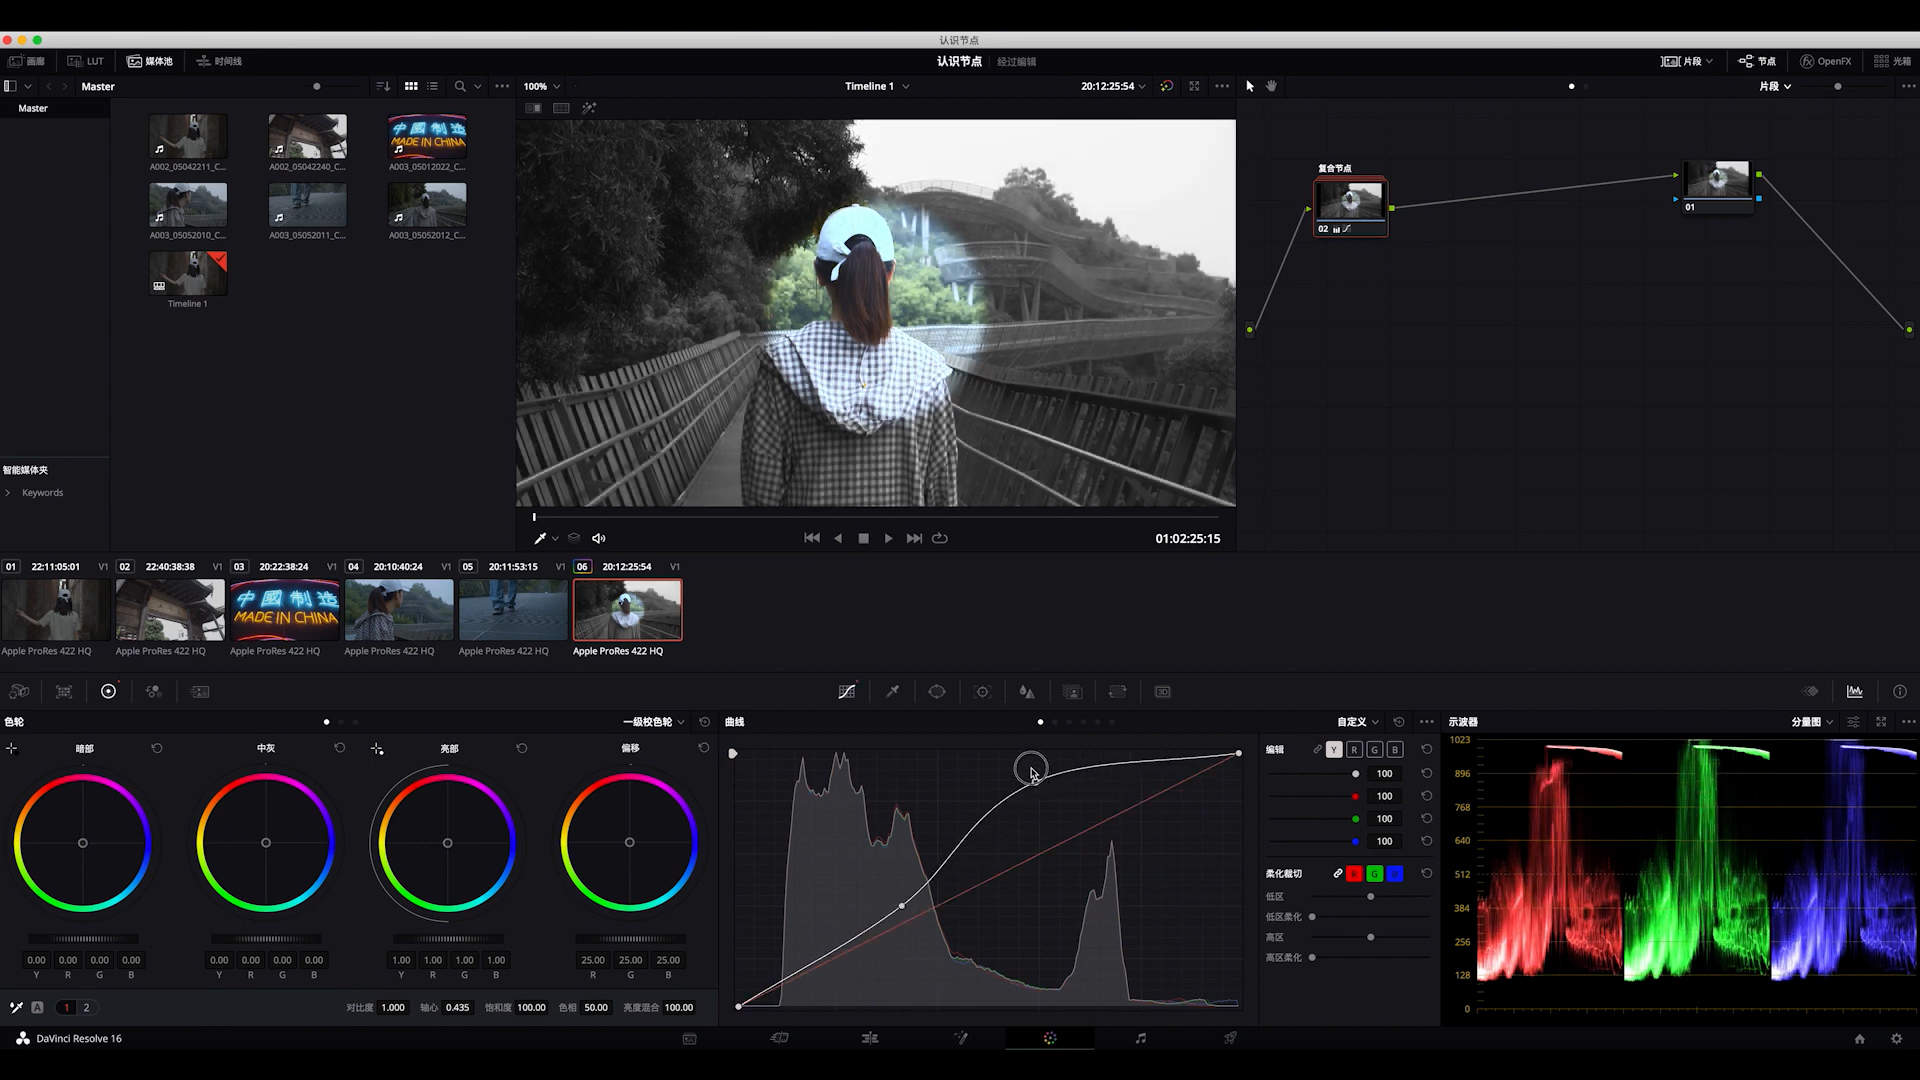
Task: Select the Qualifier eyedropper tool
Action: tap(892, 692)
